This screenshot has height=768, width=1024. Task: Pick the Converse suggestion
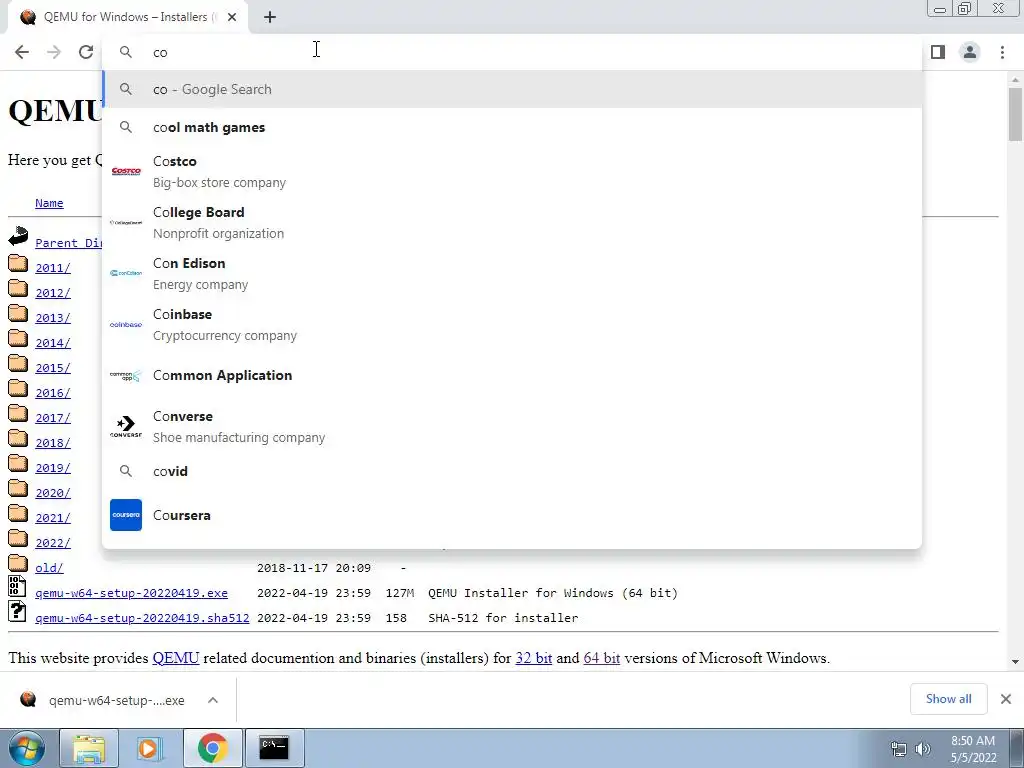(512, 426)
